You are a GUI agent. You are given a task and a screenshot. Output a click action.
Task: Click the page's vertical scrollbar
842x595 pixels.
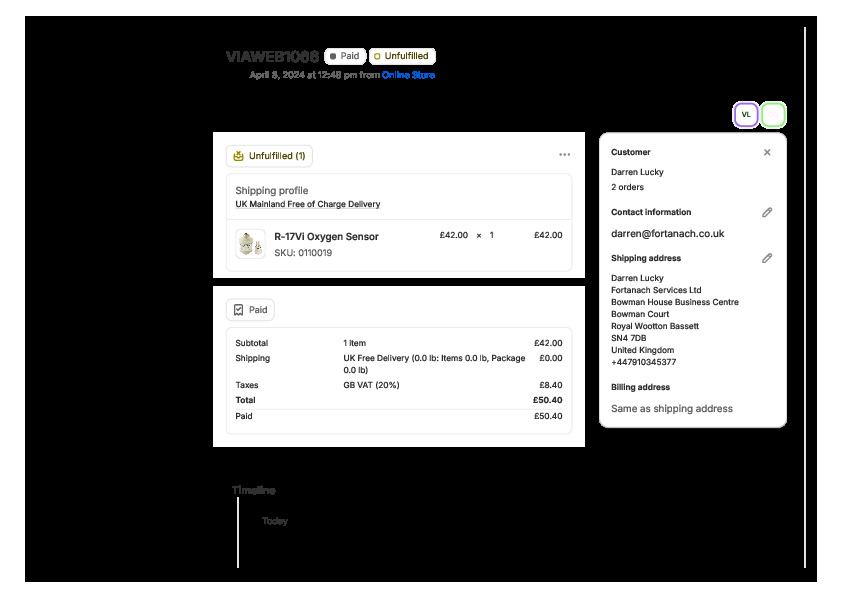[x=805, y=300]
